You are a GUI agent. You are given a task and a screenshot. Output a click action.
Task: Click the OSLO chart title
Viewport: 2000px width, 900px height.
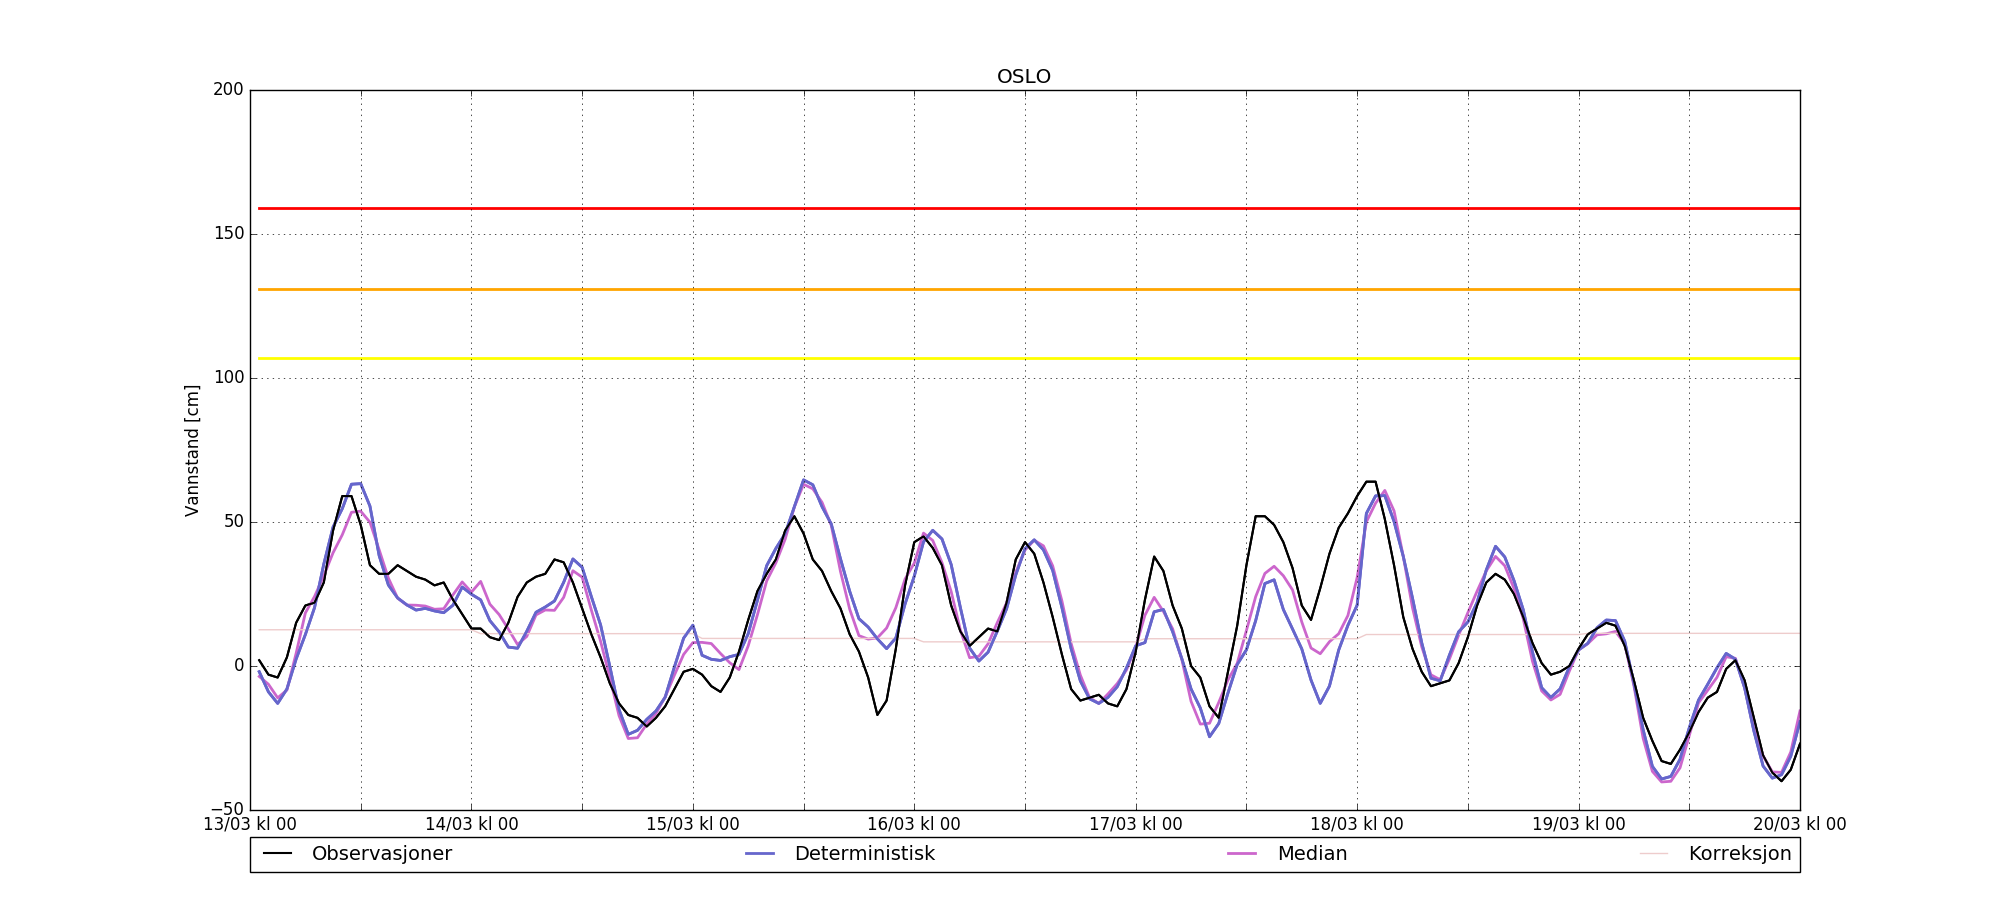coord(1023,77)
